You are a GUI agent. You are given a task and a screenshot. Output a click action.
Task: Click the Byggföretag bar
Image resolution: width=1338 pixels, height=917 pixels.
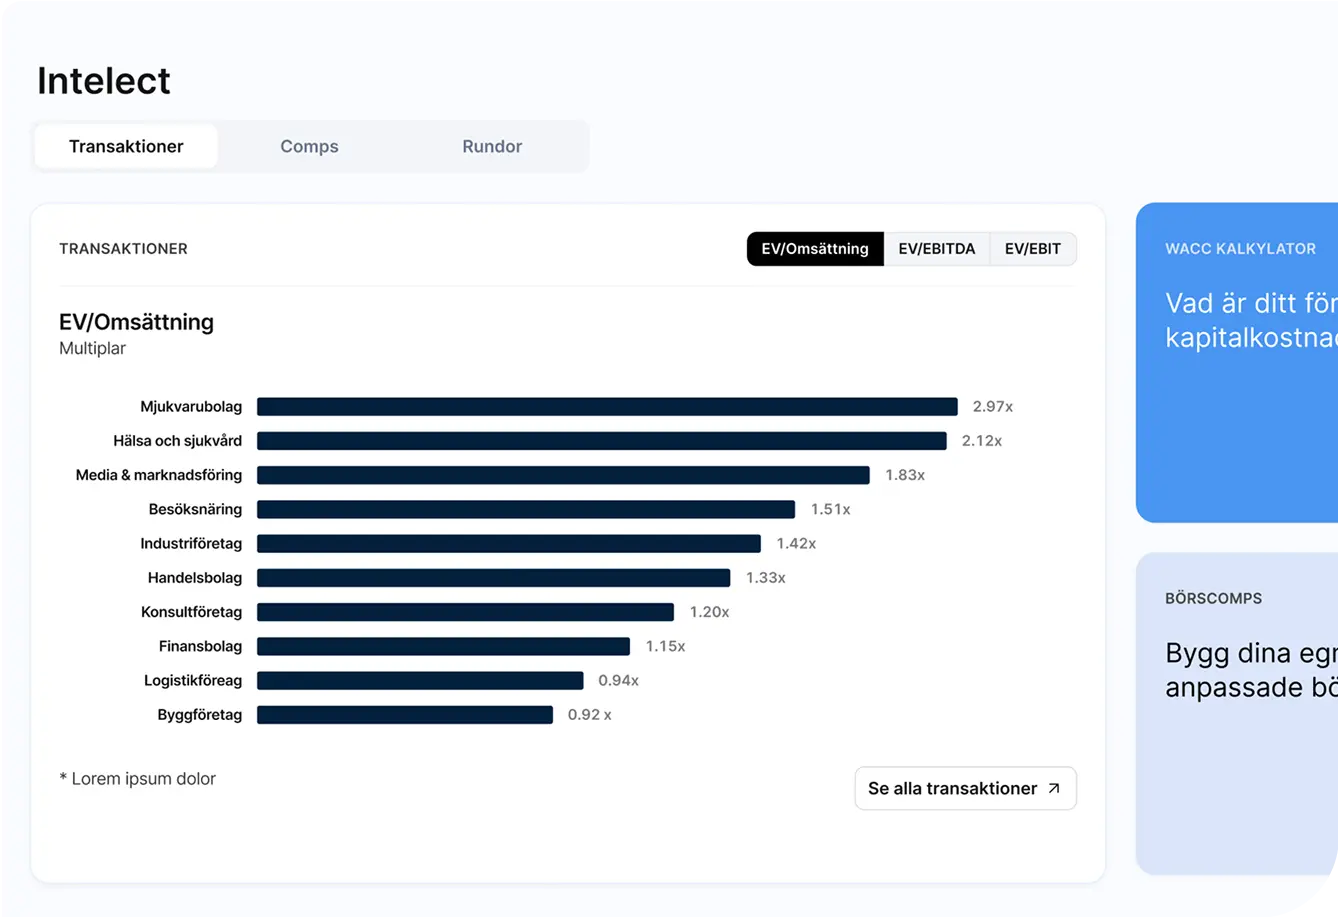click(x=405, y=715)
